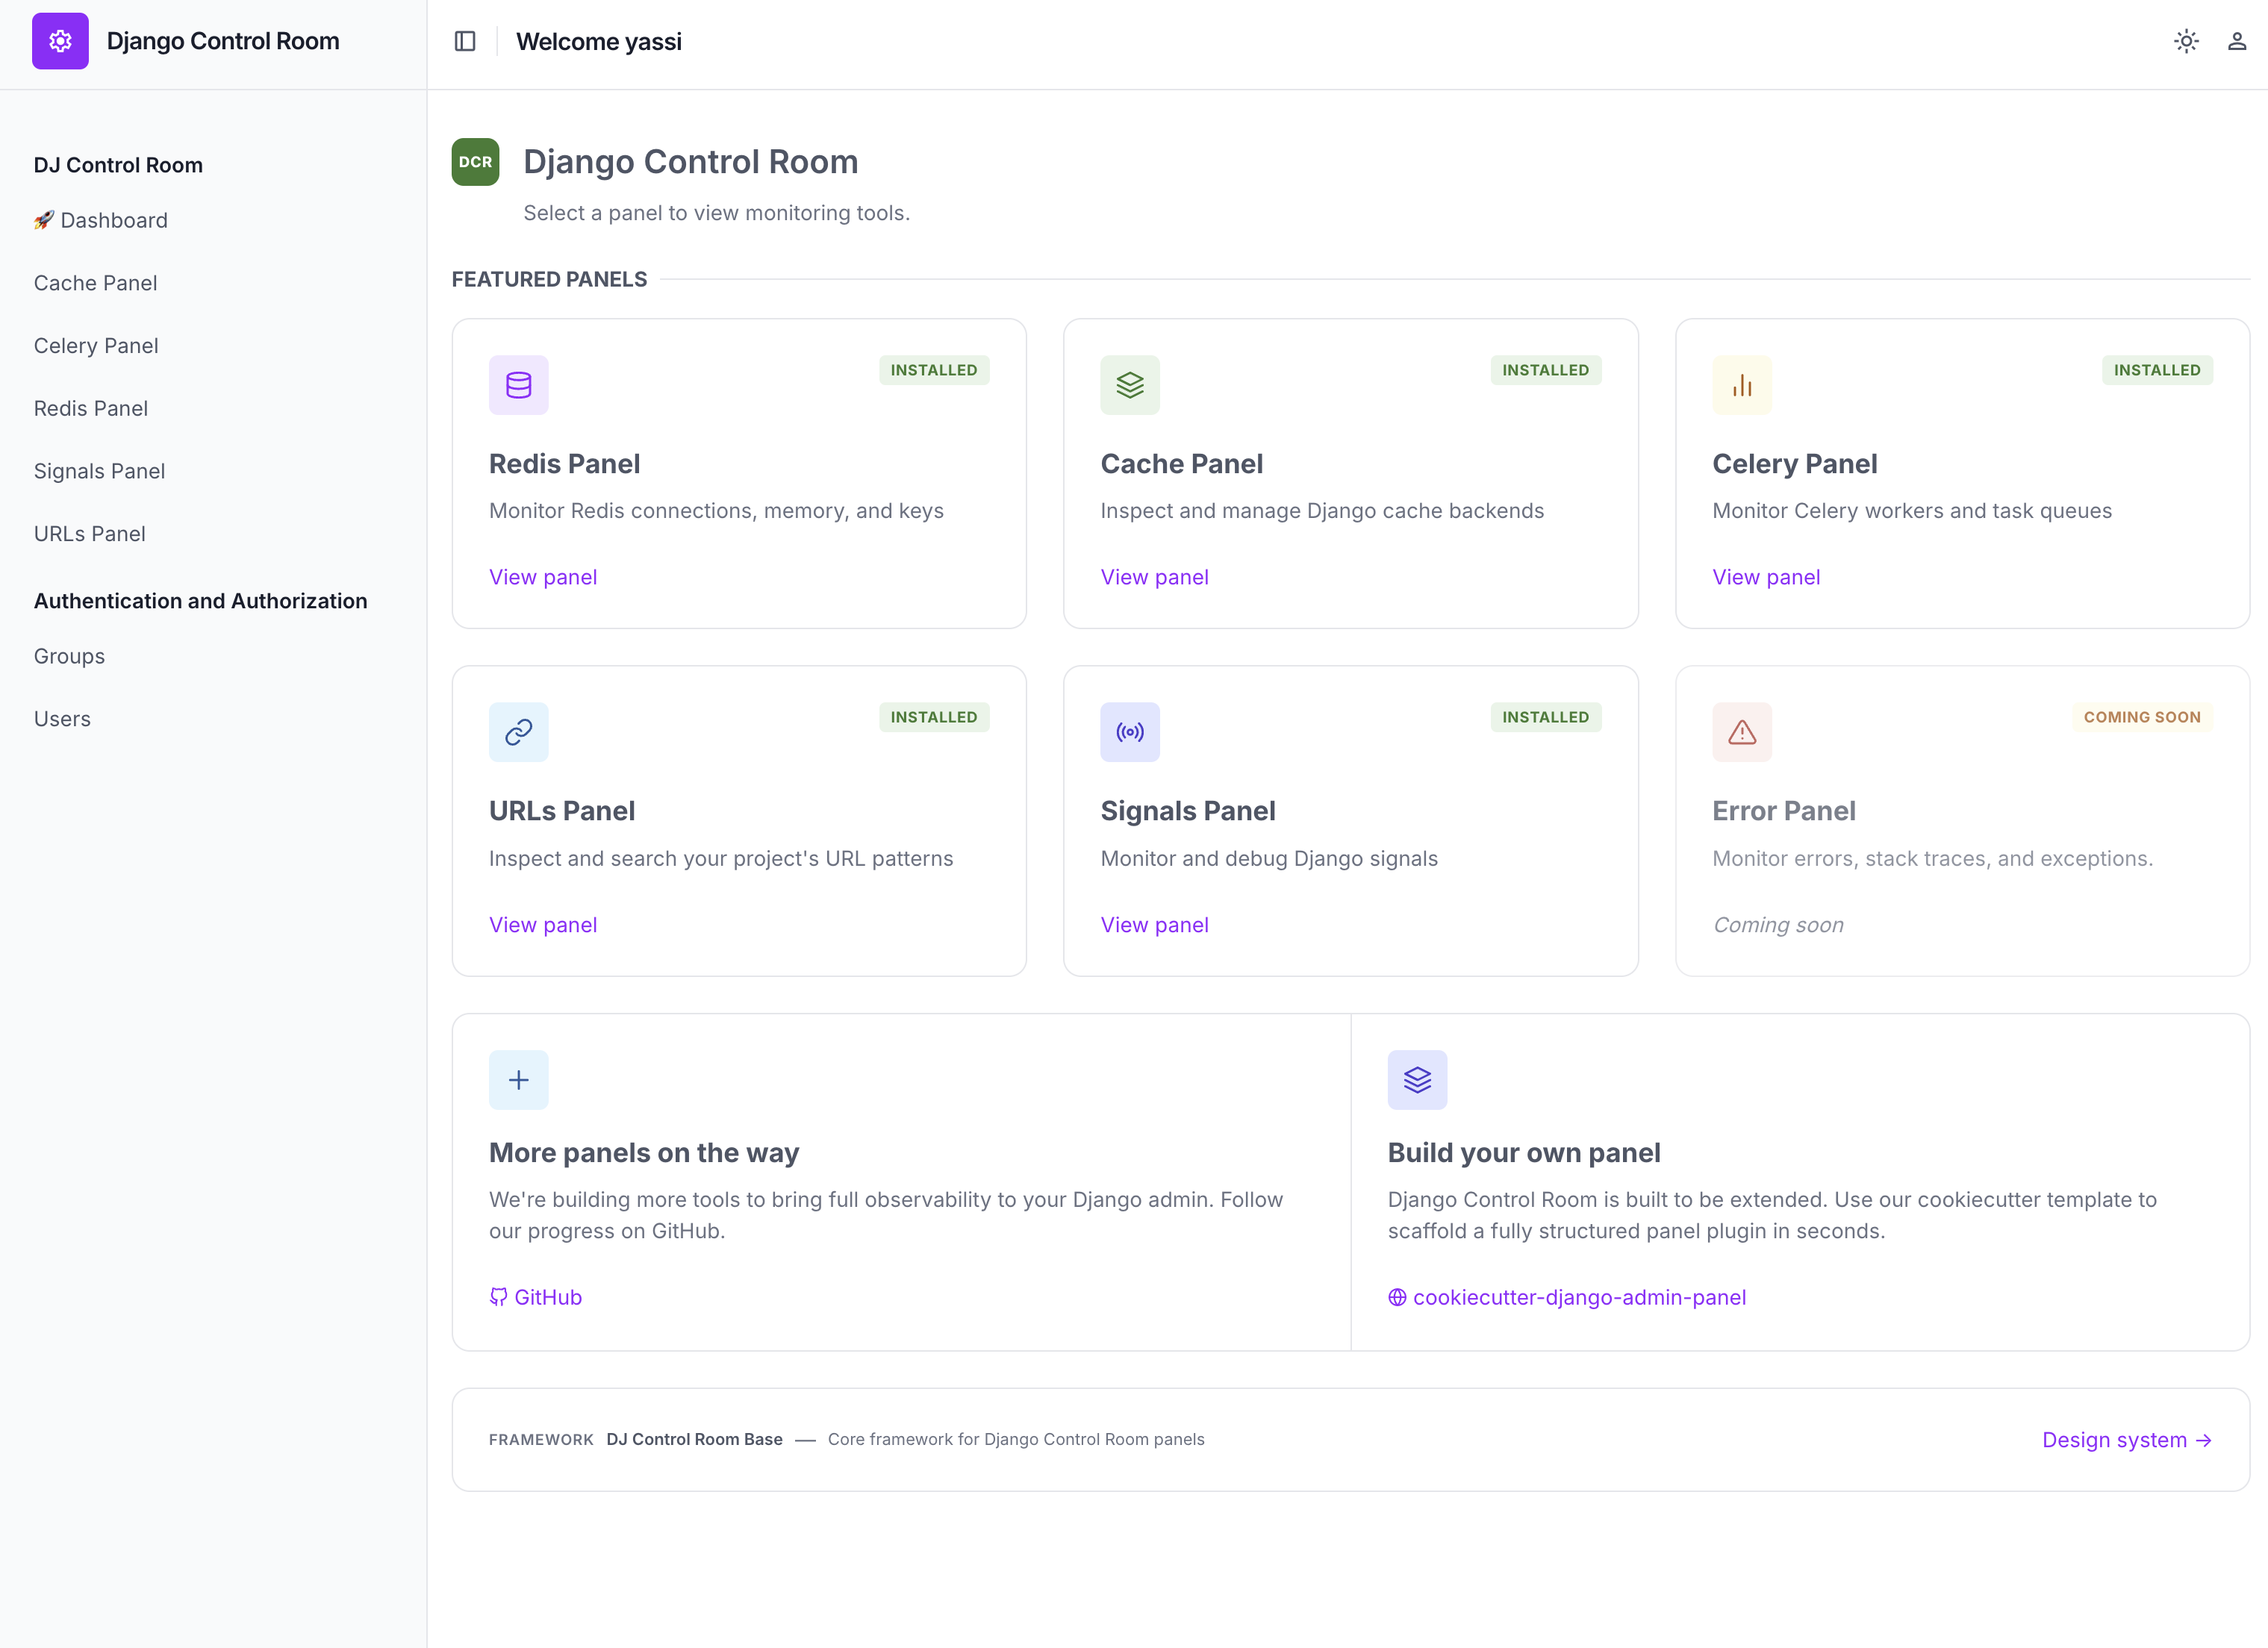Click the plus icon above More panels
Screen dimensions: 2268x1648
tap(518, 1080)
